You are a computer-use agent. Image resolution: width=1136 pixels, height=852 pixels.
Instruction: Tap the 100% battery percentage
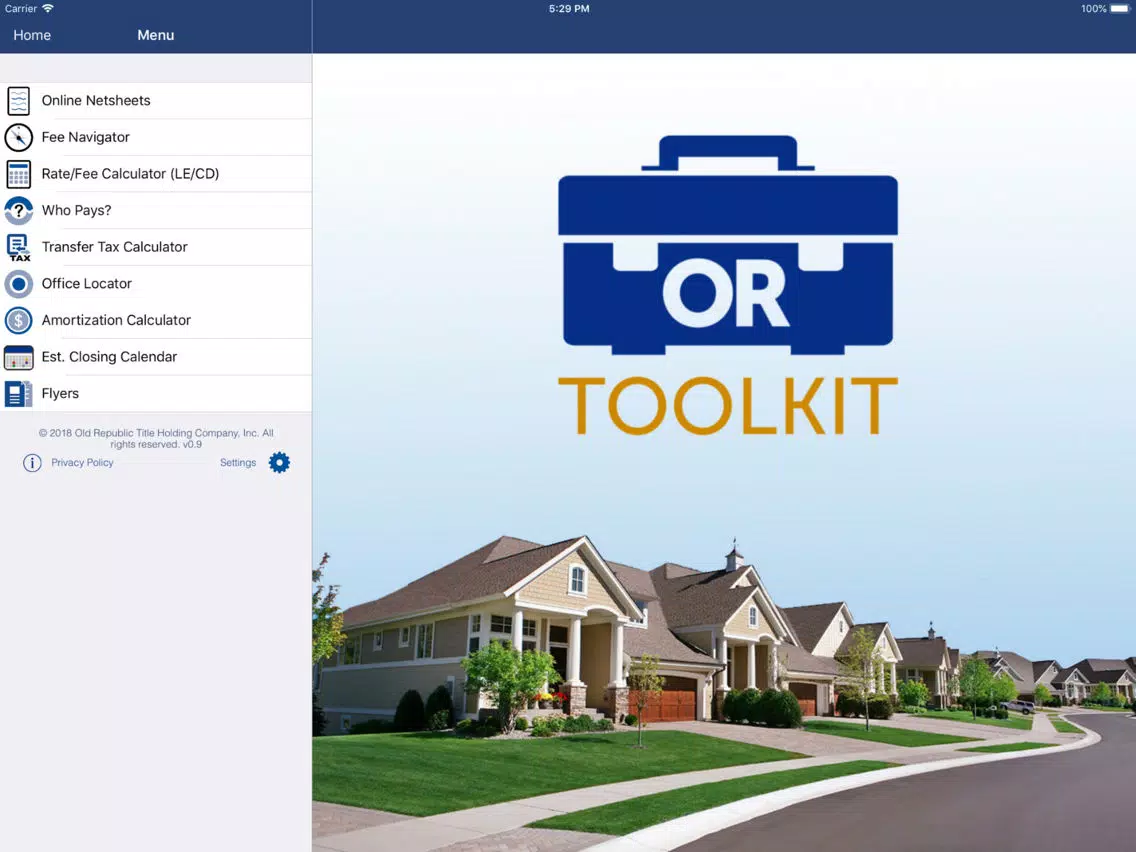[x=1093, y=9]
